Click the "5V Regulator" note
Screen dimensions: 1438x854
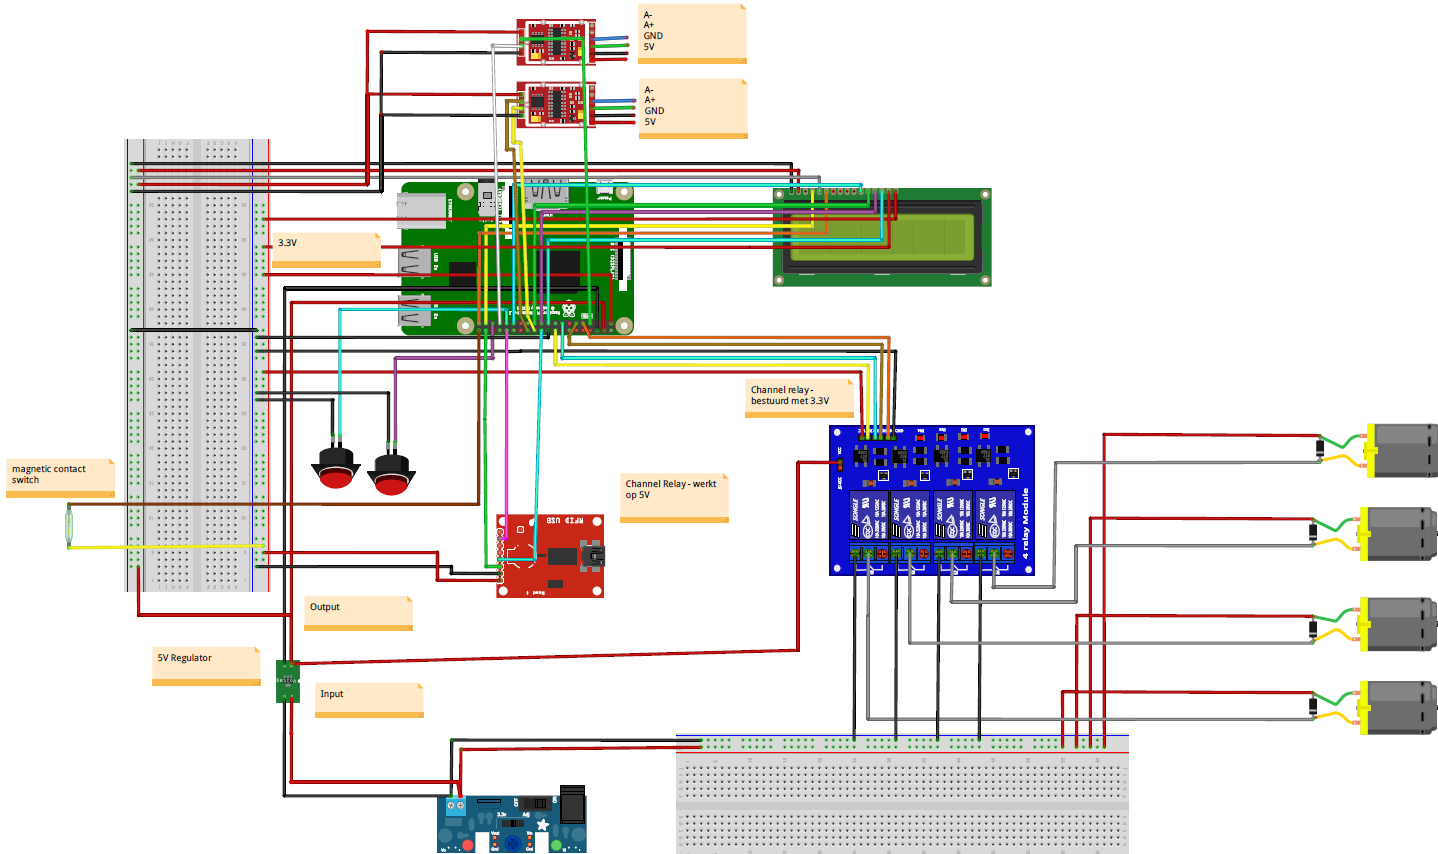coord(207,667)
